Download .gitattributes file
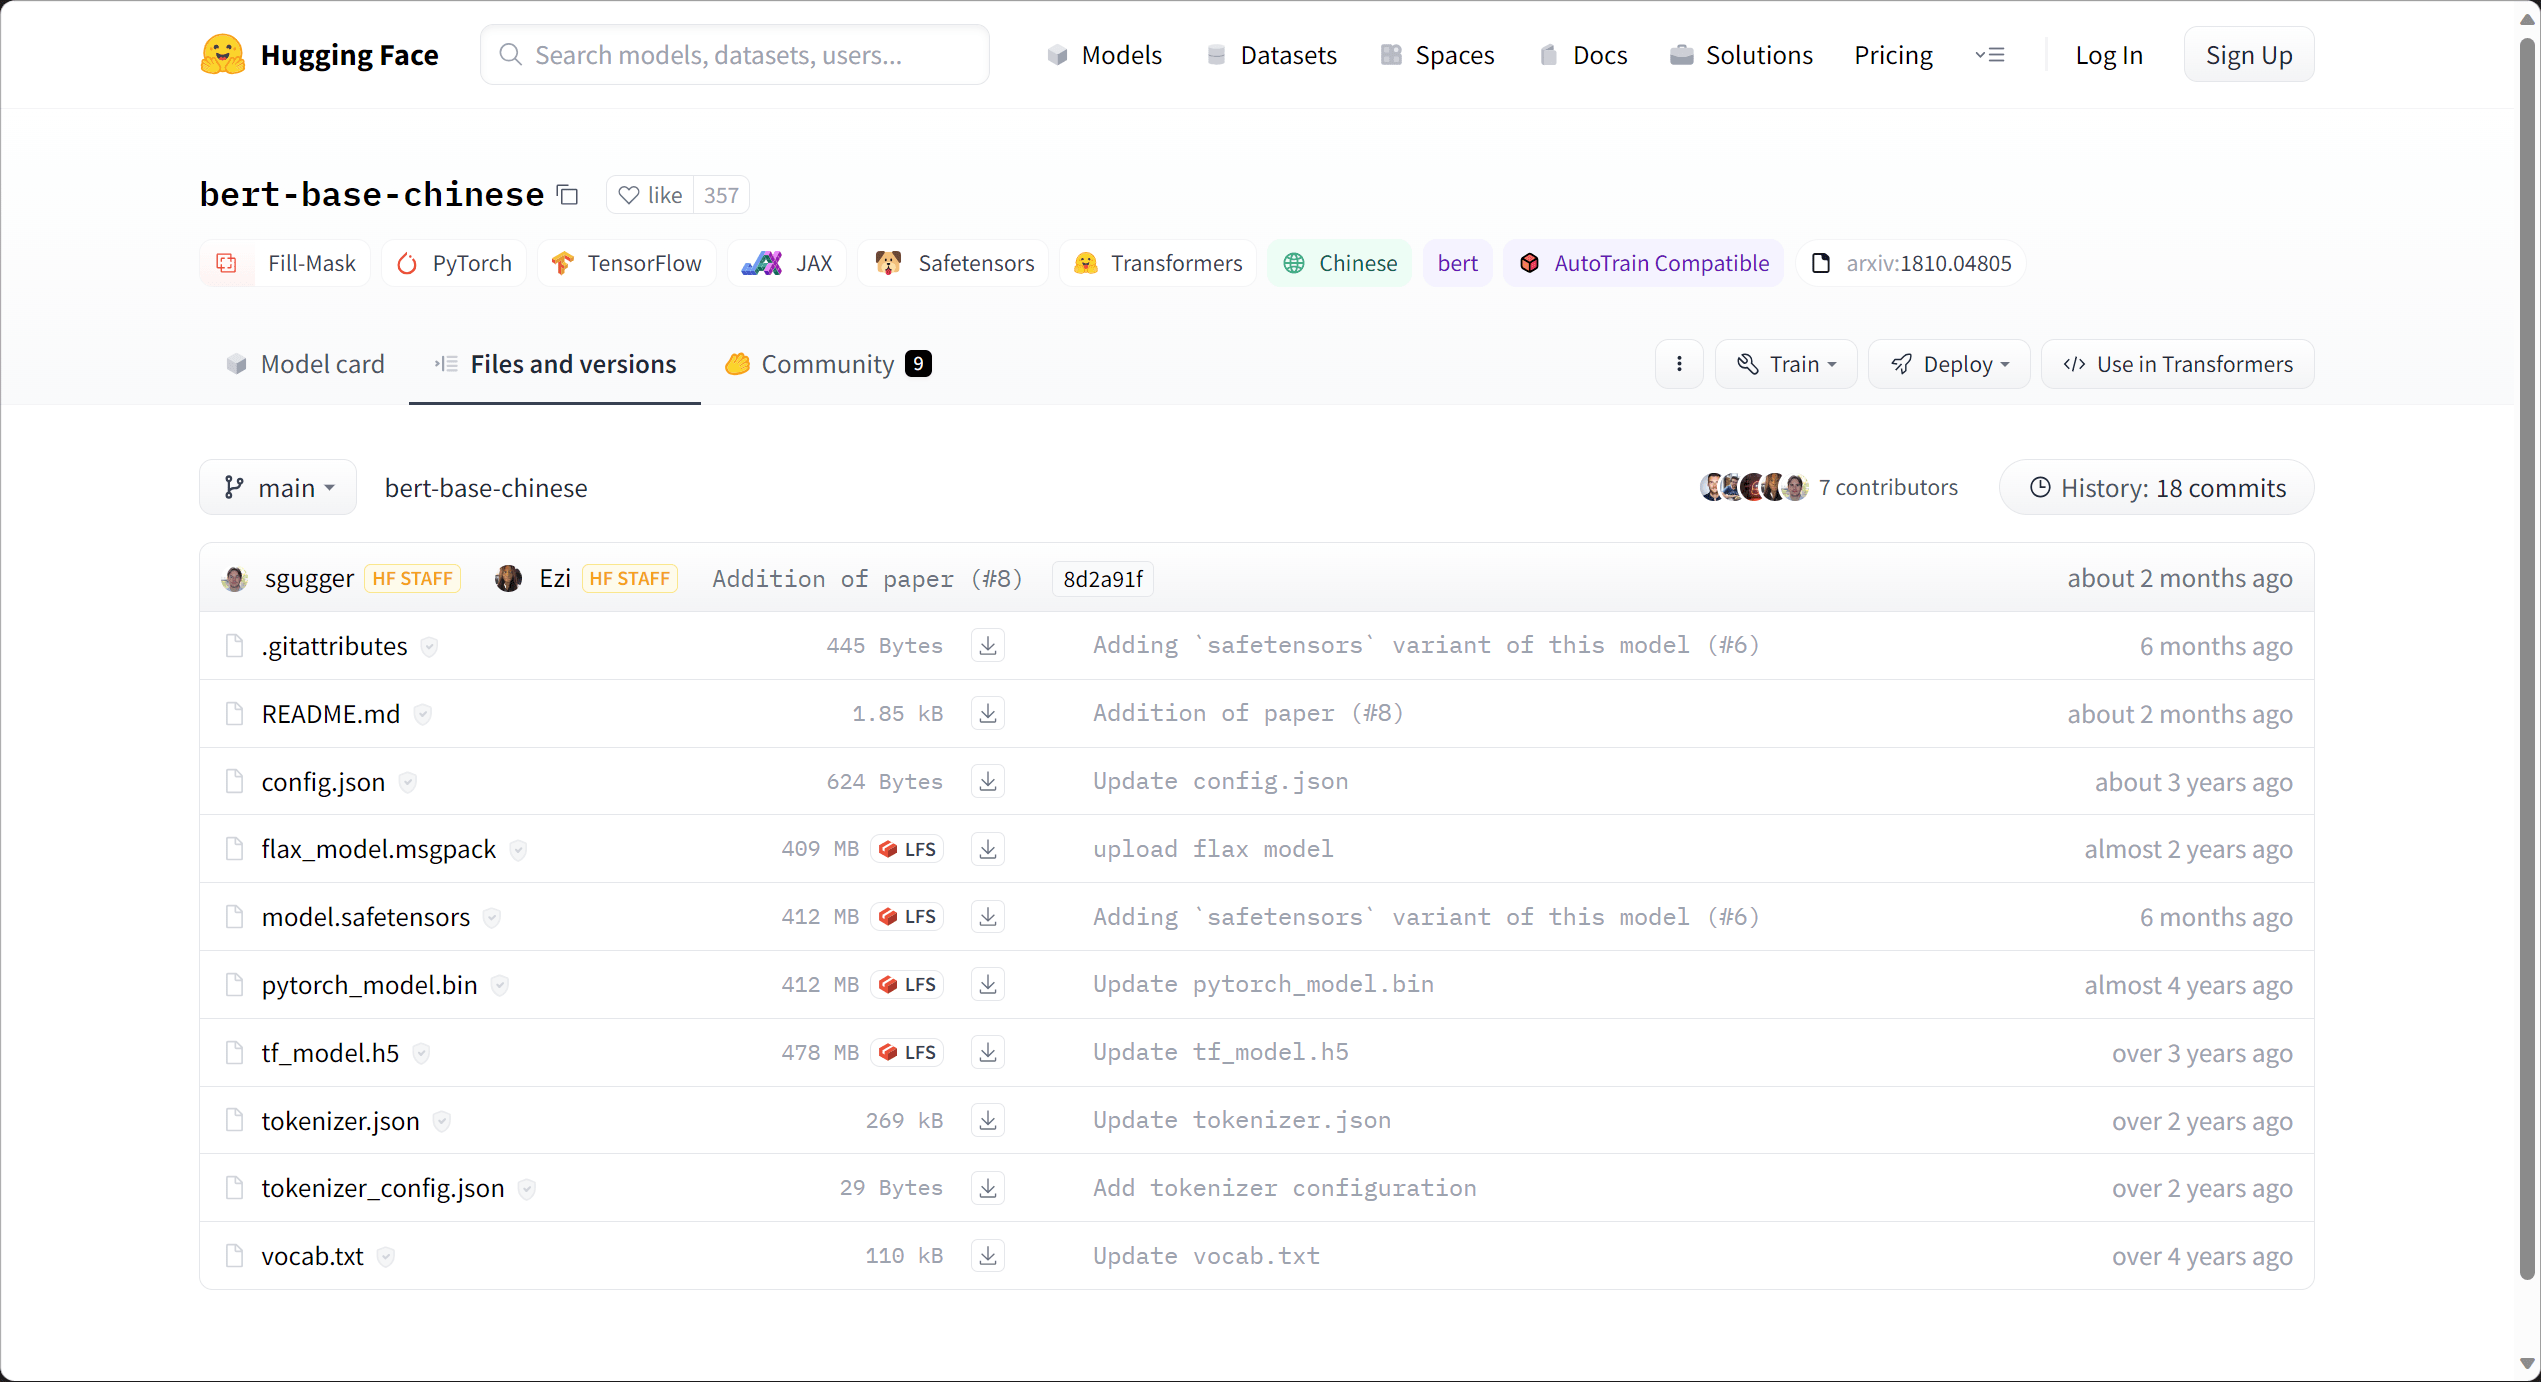 tap(988, 646)
